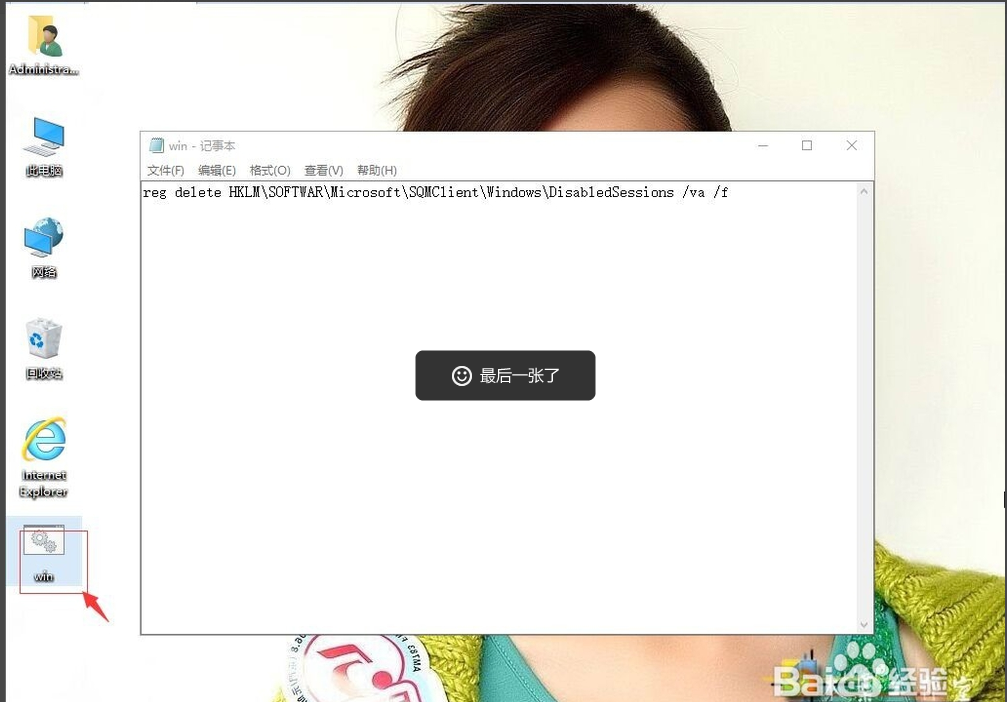1007x702 pixels.
Task: Click the win - 记事本 title bar
Action: tap(507, 146)
